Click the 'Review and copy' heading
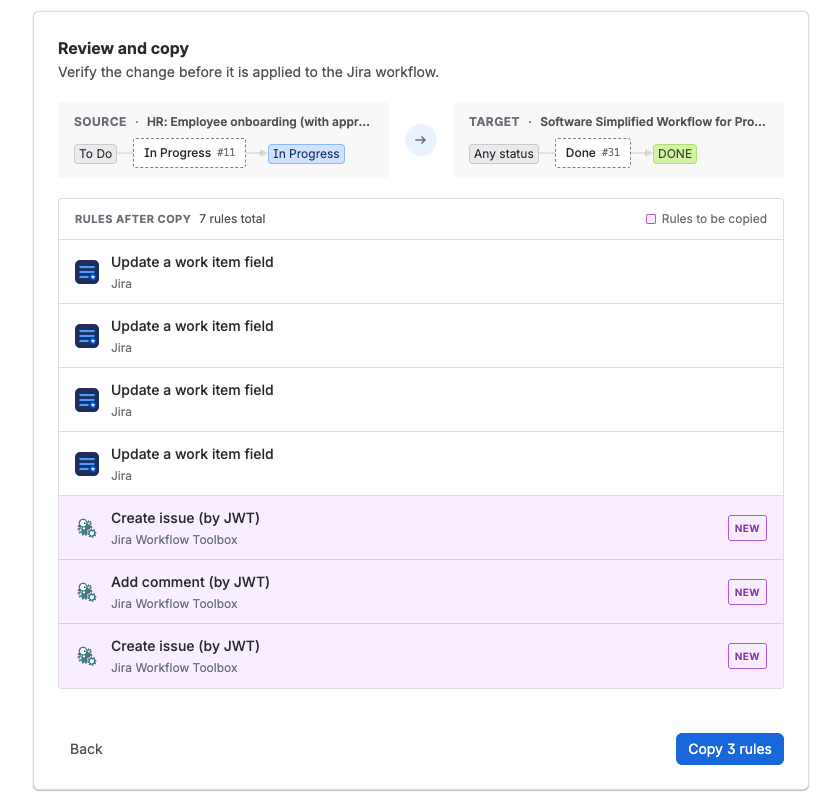The image size is (832, 804). 124,48
